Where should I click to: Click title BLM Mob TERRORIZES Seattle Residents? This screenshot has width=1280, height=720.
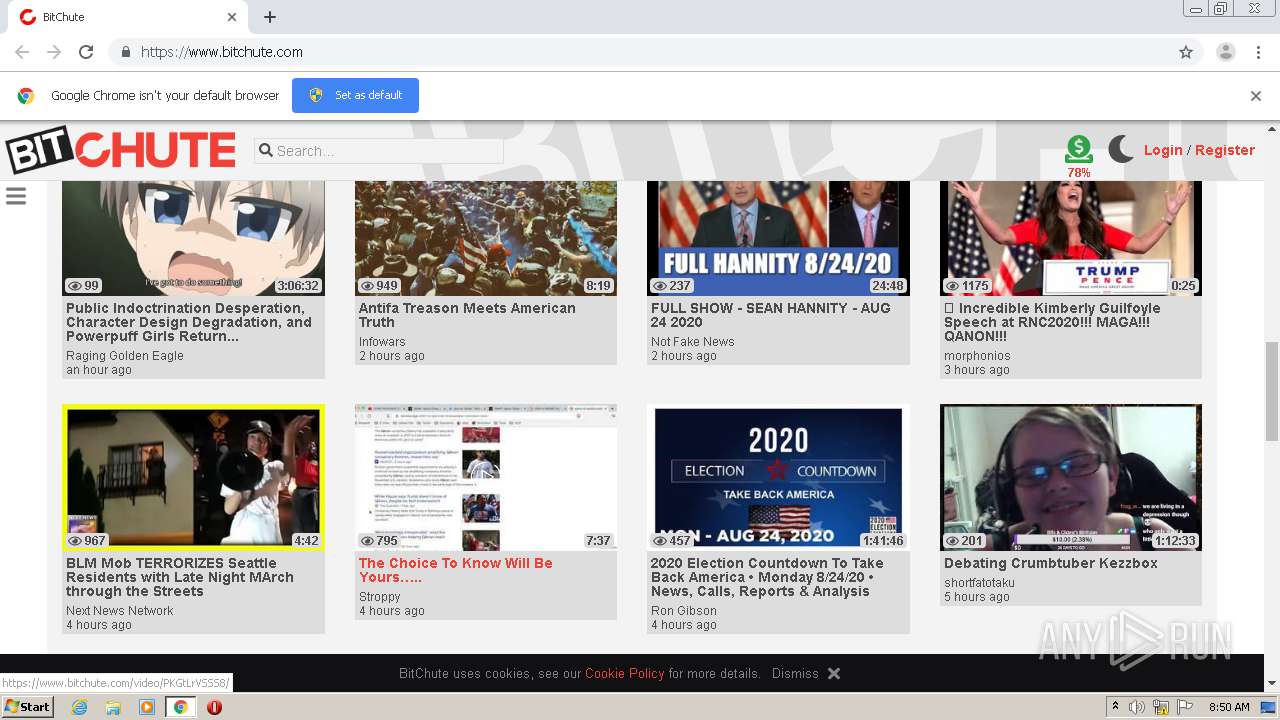pyautogui.click(x=180, y=577)
